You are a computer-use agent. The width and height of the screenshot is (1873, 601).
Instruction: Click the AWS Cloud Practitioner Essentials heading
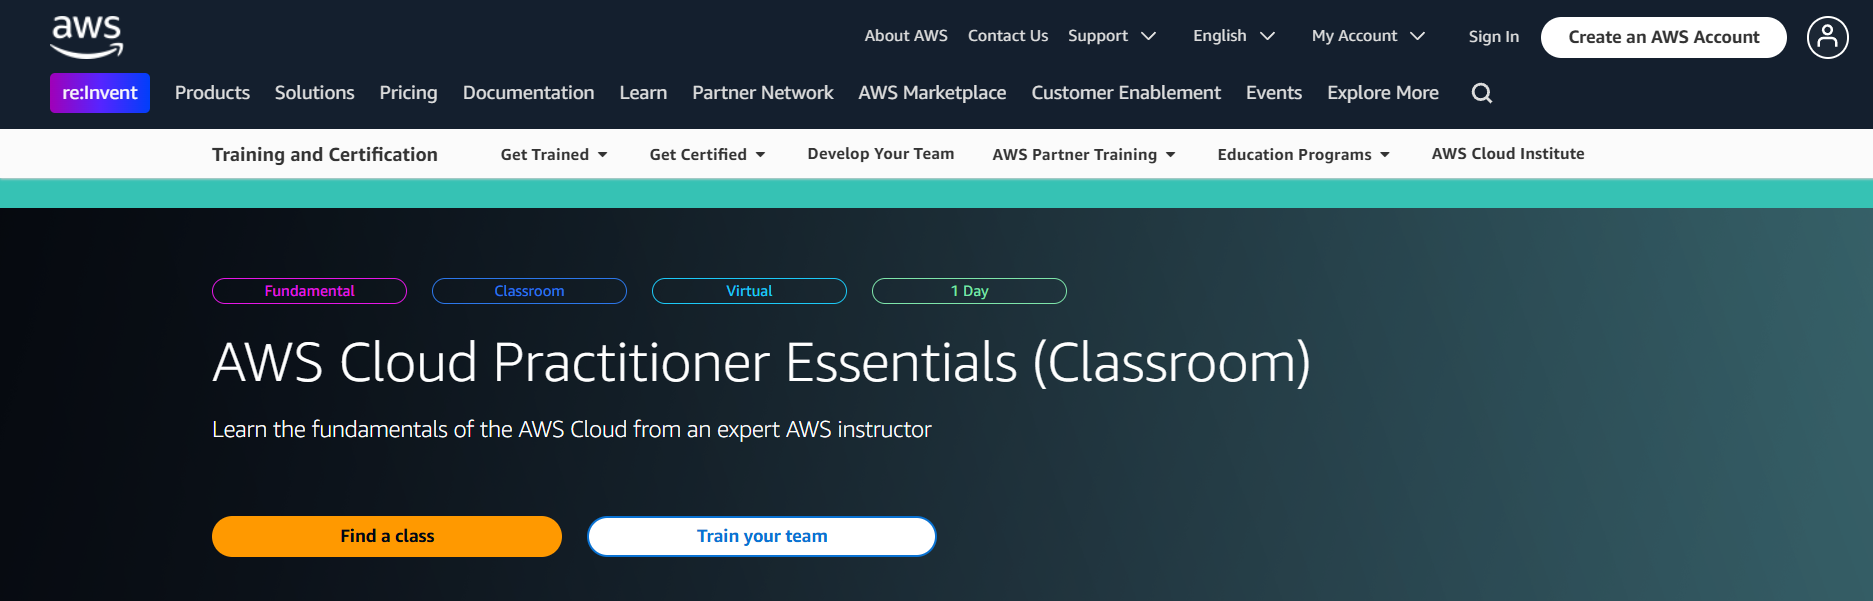[x=761, y=362]
